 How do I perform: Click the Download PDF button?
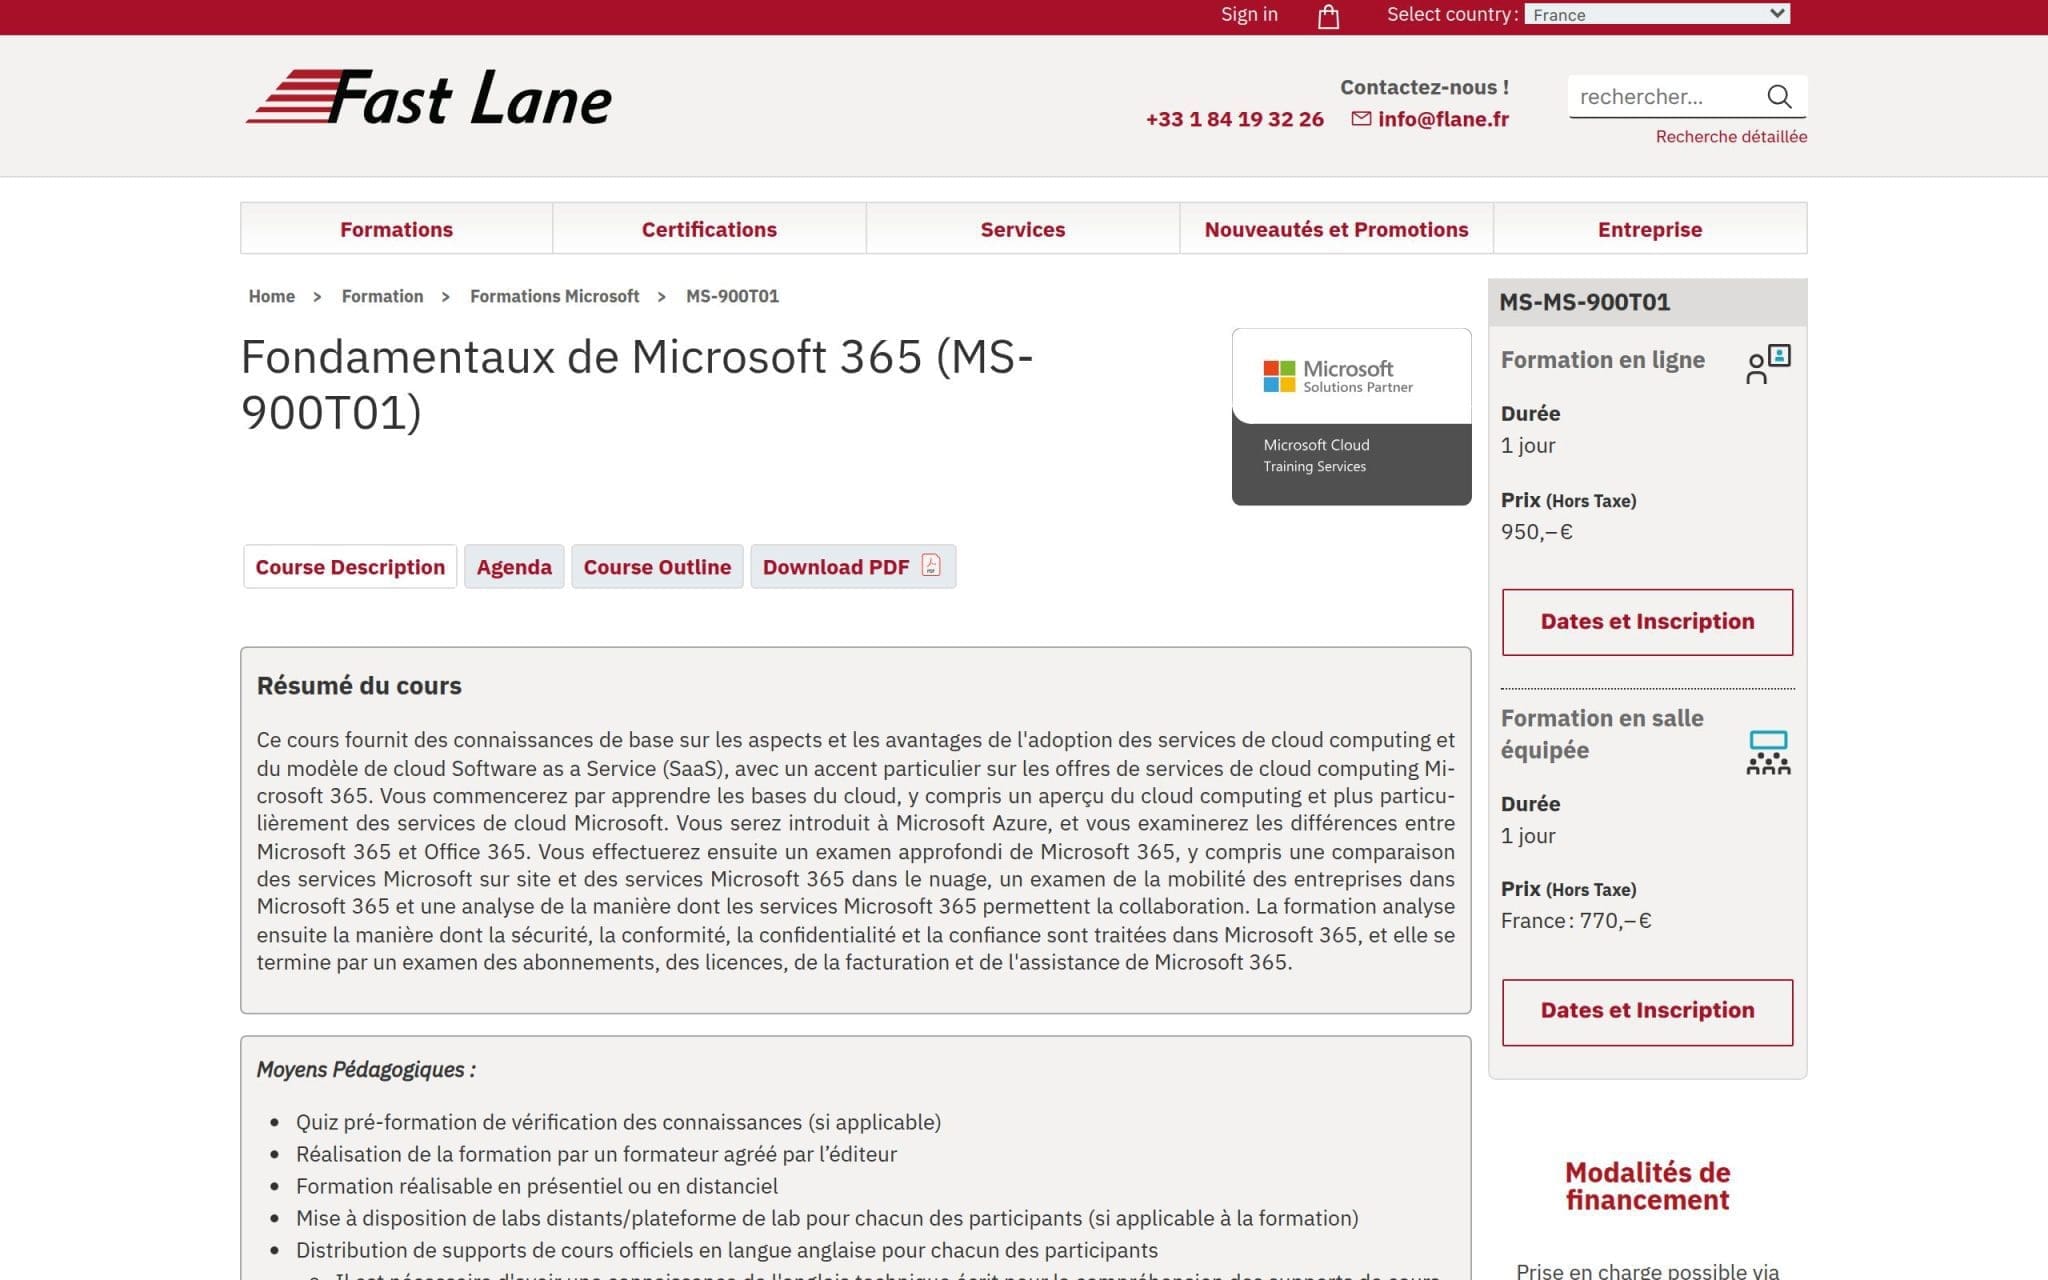pos(853,567)
